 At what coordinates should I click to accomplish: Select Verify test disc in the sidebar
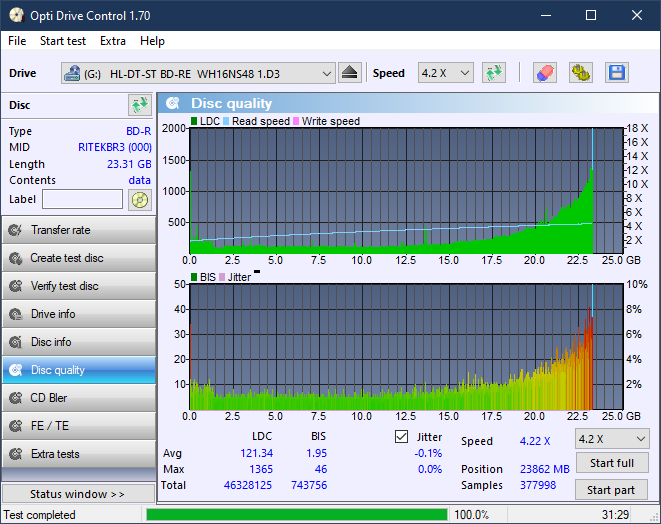79,286
